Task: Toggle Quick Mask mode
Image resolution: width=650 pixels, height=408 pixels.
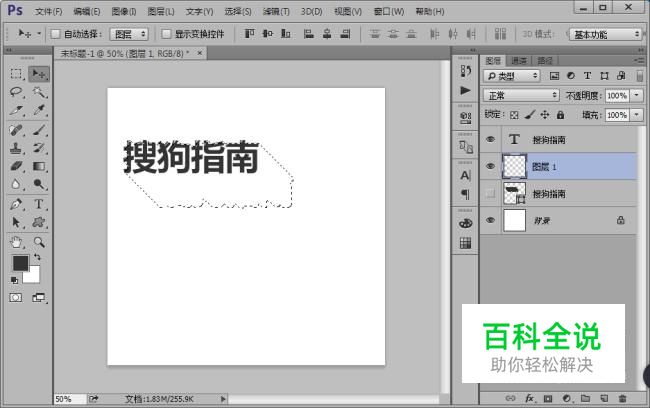Action: pyautogui.click(x=16, y=298)
